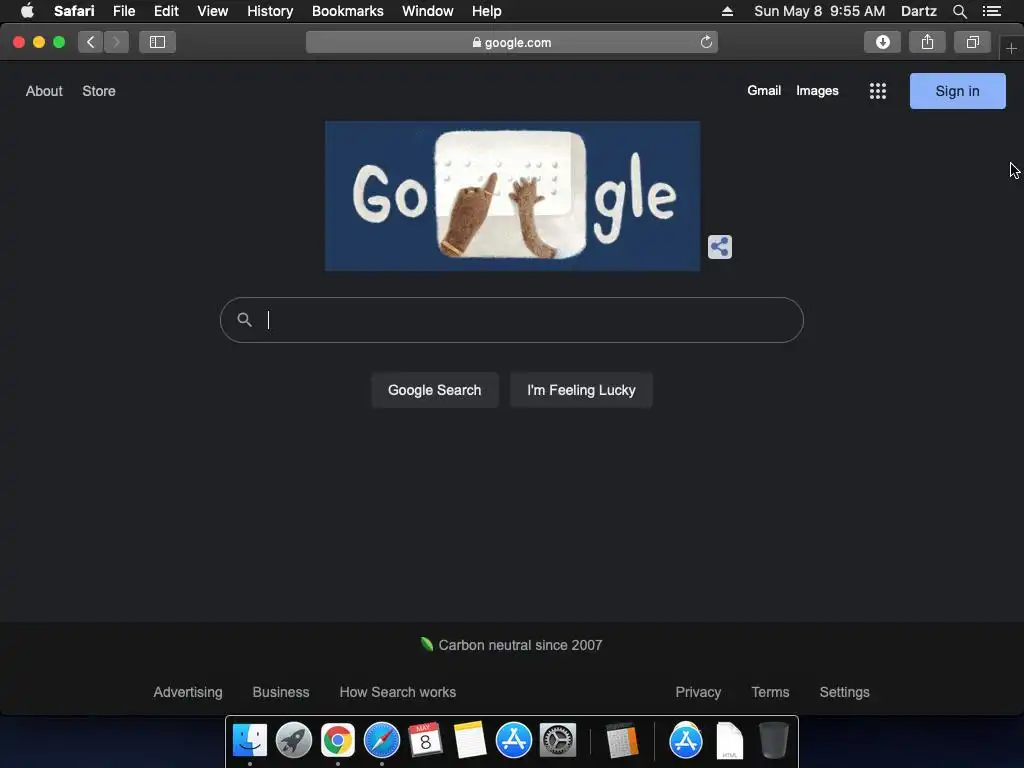Open the About link
This screenshot has height=768, width=1024.
[x=44, y=91]
